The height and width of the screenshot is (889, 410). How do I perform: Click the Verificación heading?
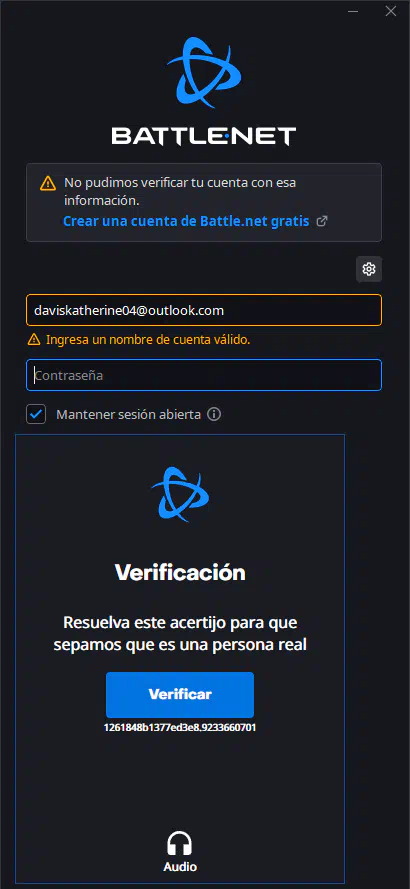click(x=180, y=572)
